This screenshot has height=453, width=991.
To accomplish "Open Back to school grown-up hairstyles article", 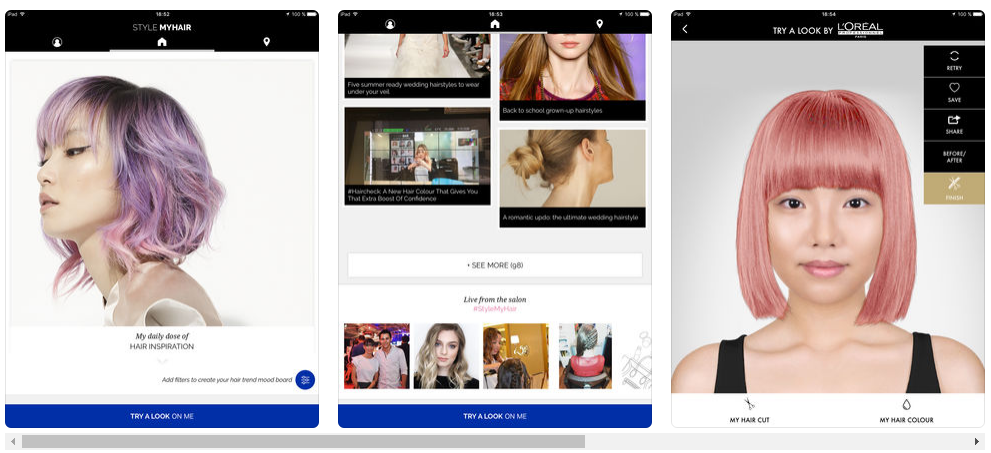I will point(573,77).
